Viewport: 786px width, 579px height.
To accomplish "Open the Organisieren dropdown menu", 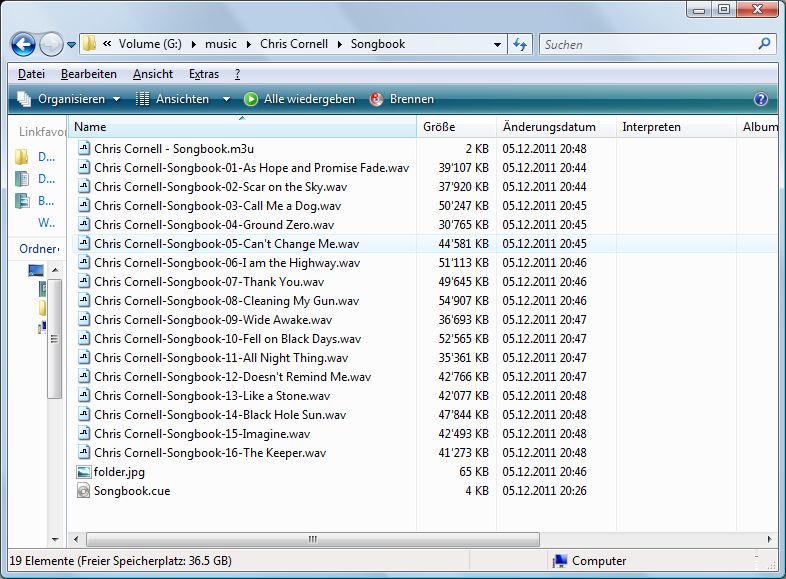I will tap(68, 99).
